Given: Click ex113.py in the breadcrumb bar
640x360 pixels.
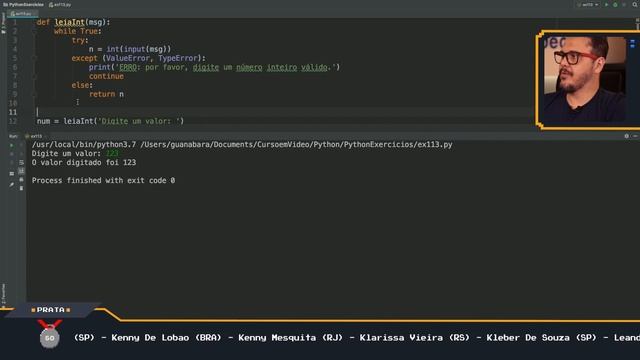Looking at the screenshot, I should coord(60,4).
